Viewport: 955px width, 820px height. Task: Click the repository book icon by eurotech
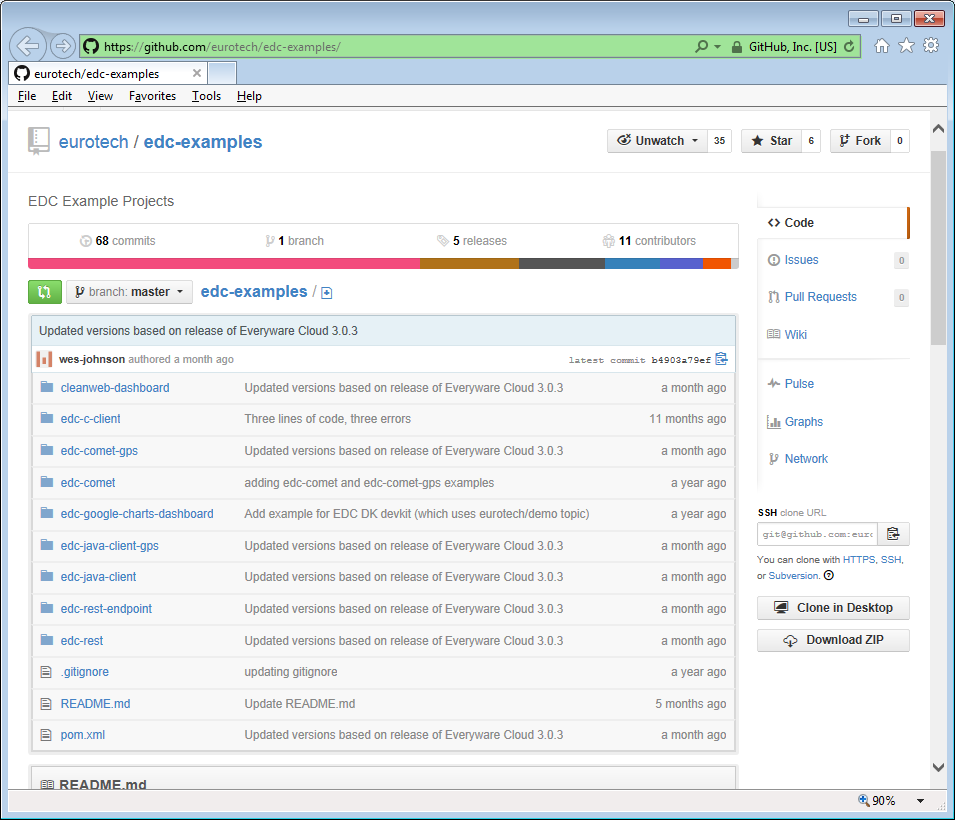click(x=38, y=141)
